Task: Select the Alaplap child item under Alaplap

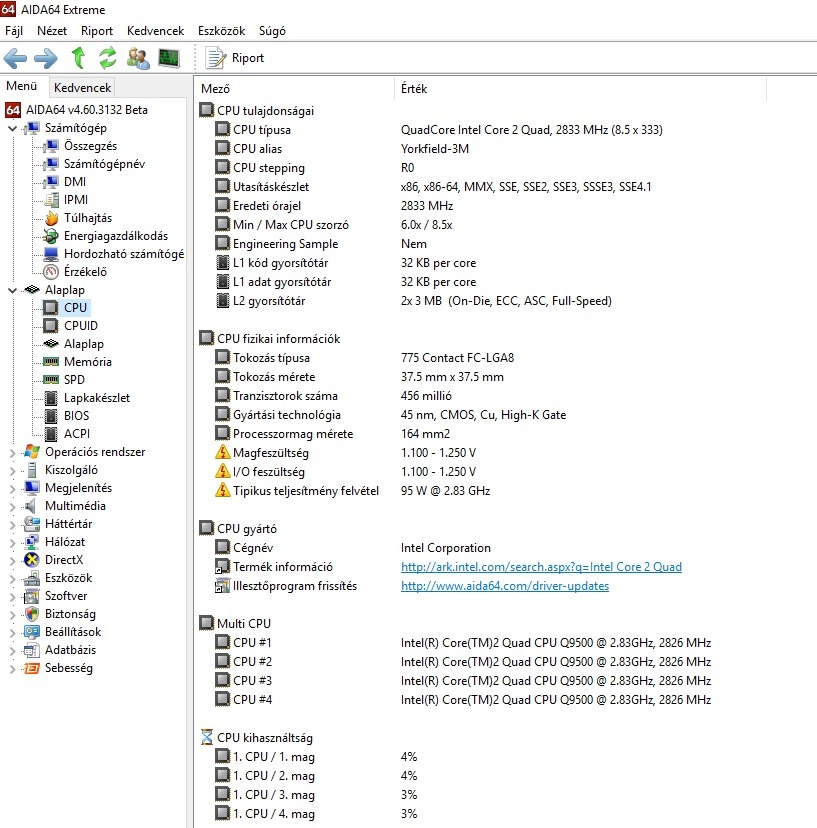Action: pos(83,344)
